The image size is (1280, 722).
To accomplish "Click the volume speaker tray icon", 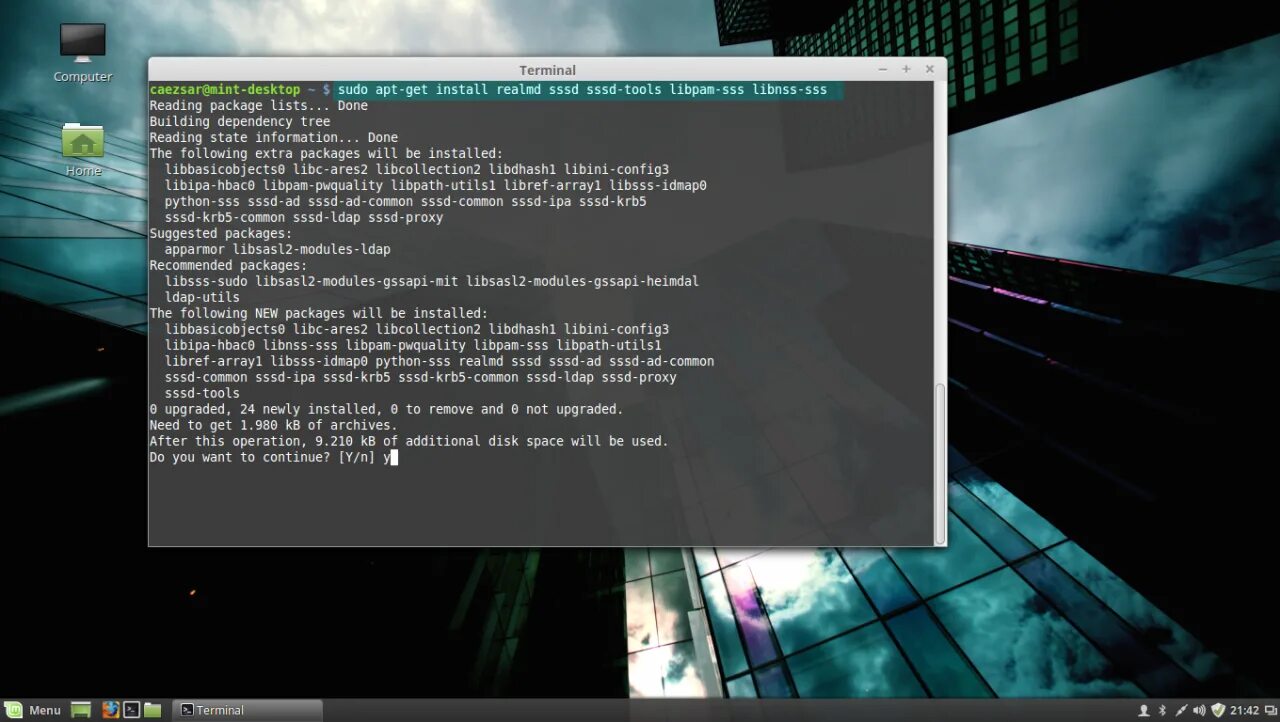I will [x=1199, y=711].
